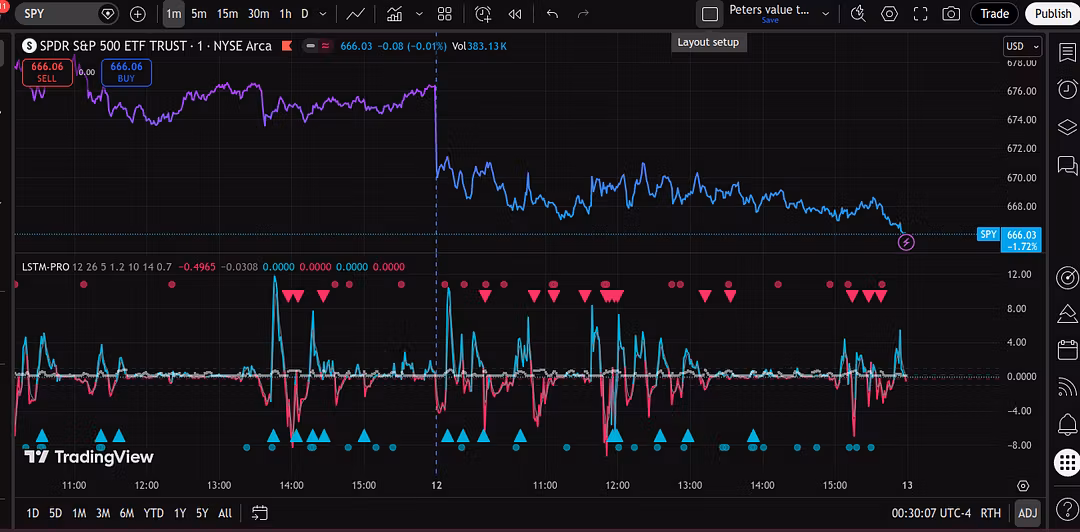Open the go-to-date calendar icon
Screen dimensions: 1080x532
pos(260,513)
